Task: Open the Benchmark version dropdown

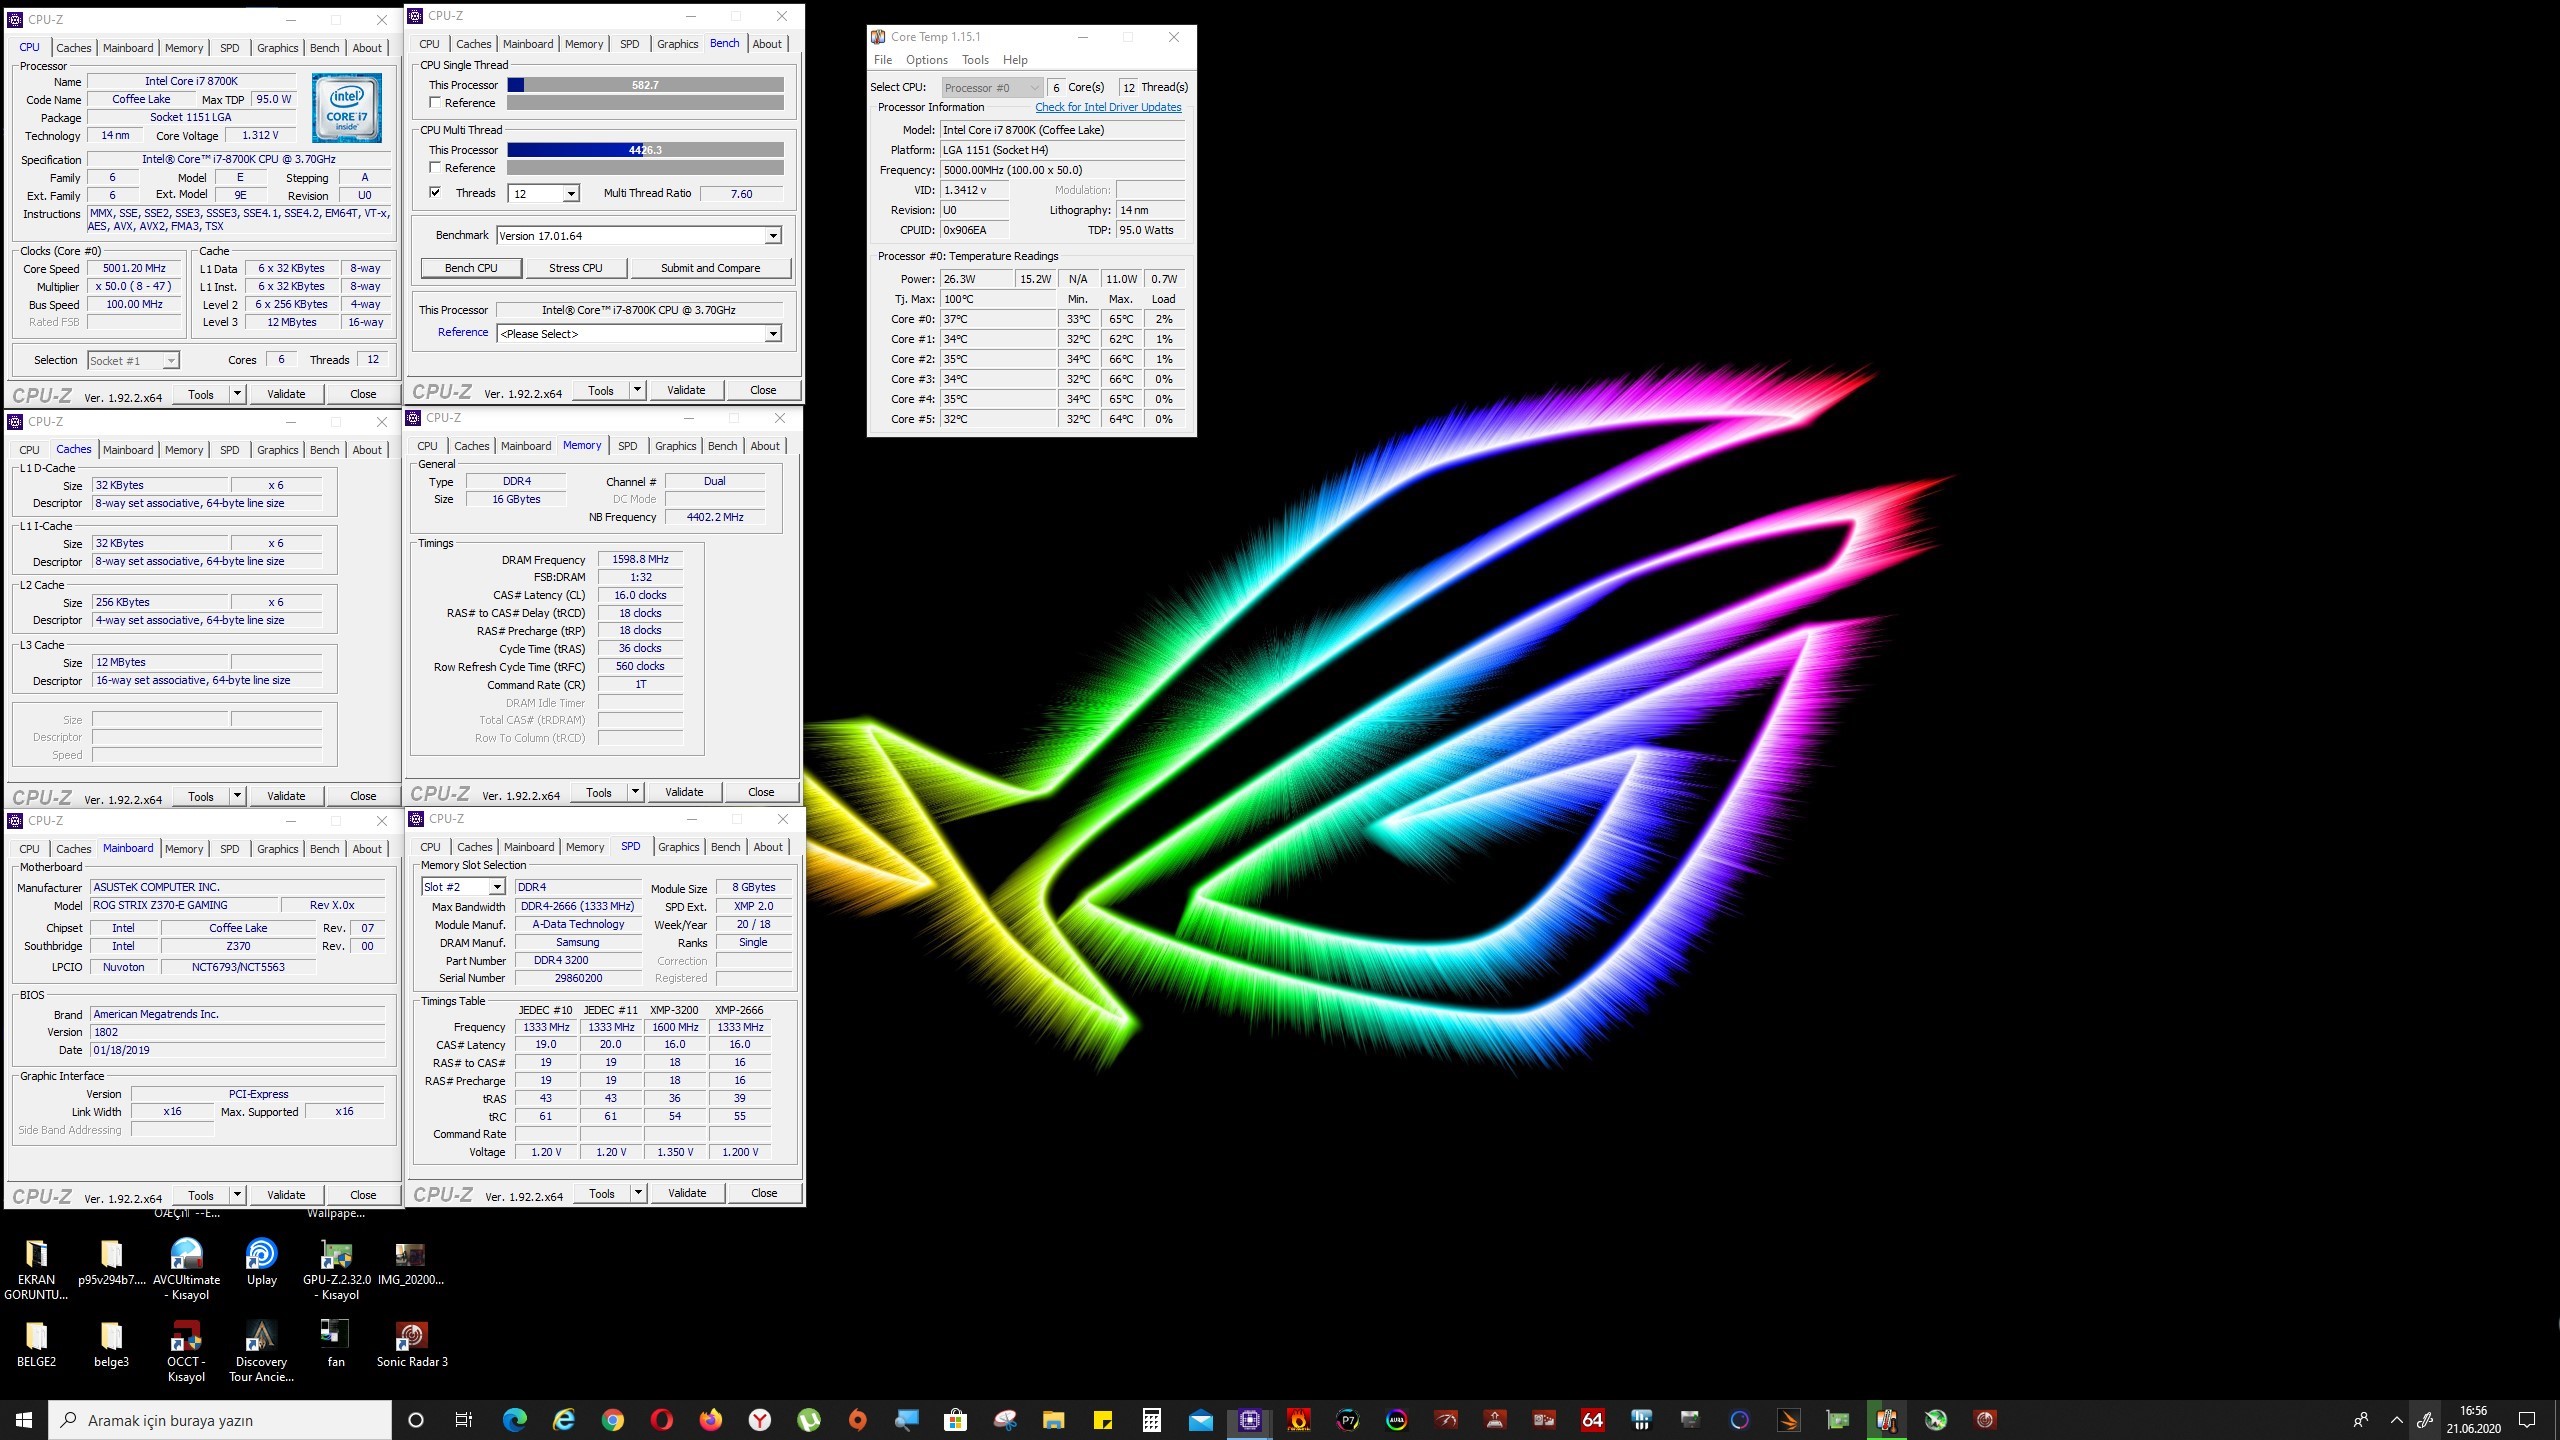Action: 772,236
